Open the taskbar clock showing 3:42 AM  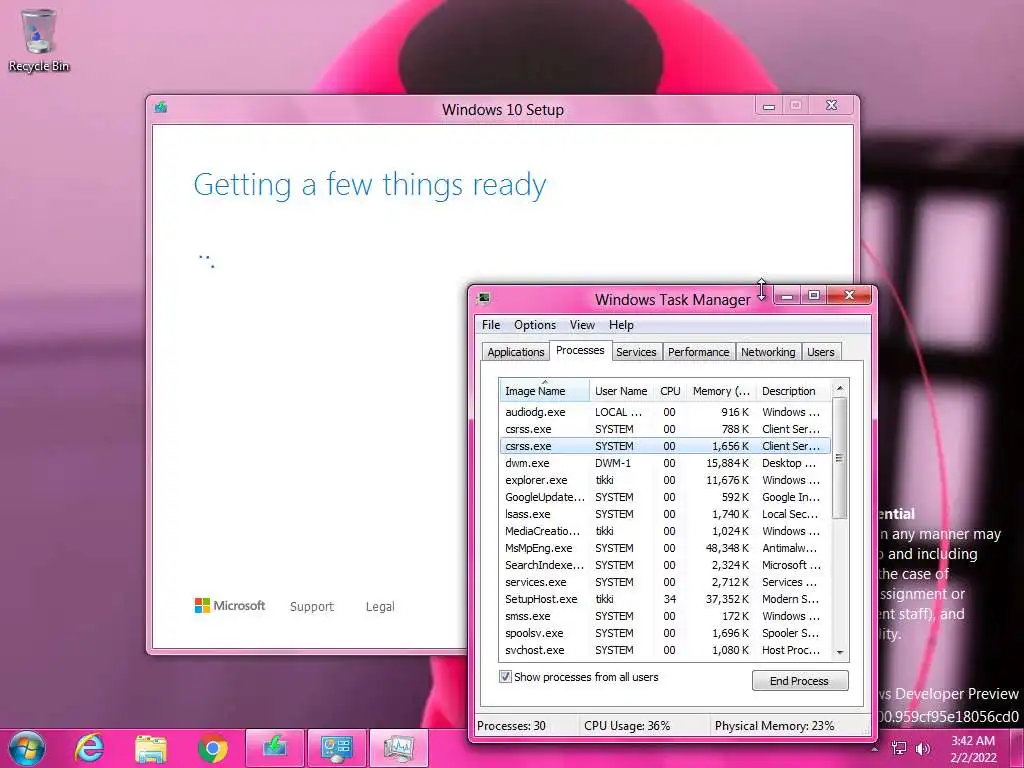click(973, 749)
